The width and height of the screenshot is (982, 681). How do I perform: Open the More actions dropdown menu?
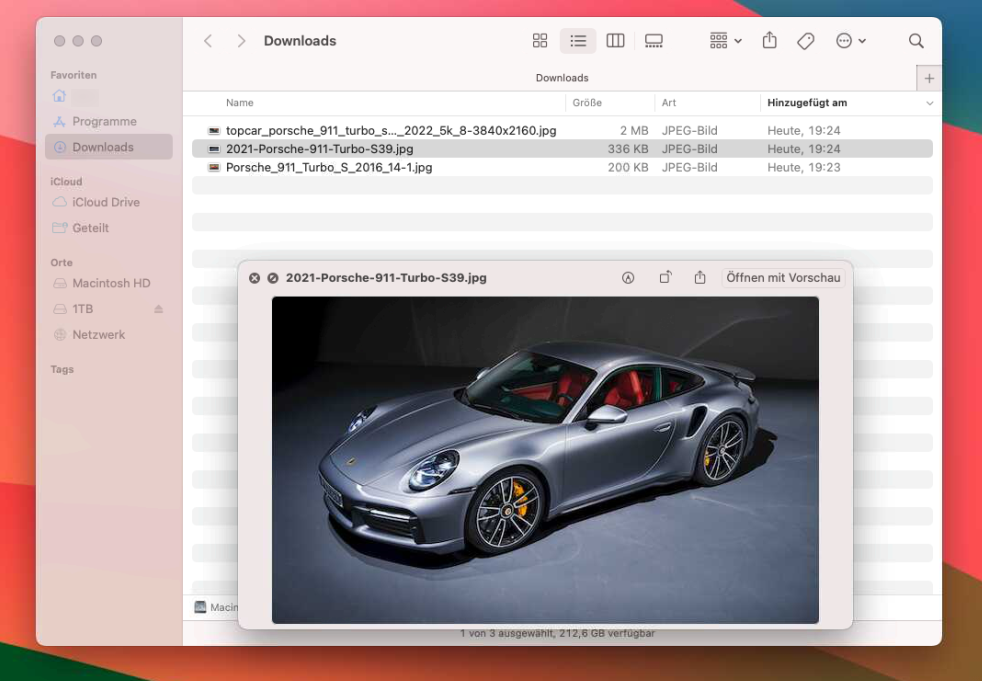(850, 41)
